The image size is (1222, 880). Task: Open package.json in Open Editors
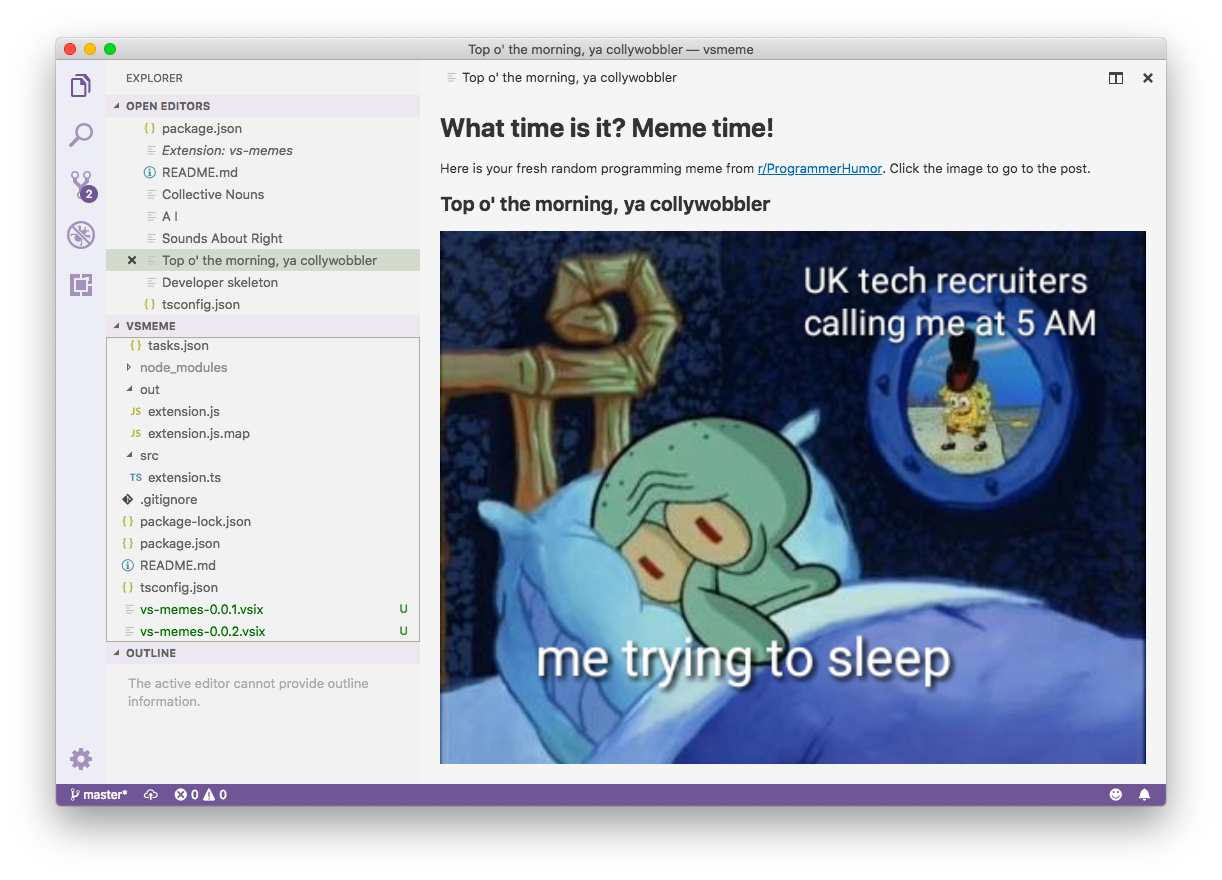tap(263, 128)
